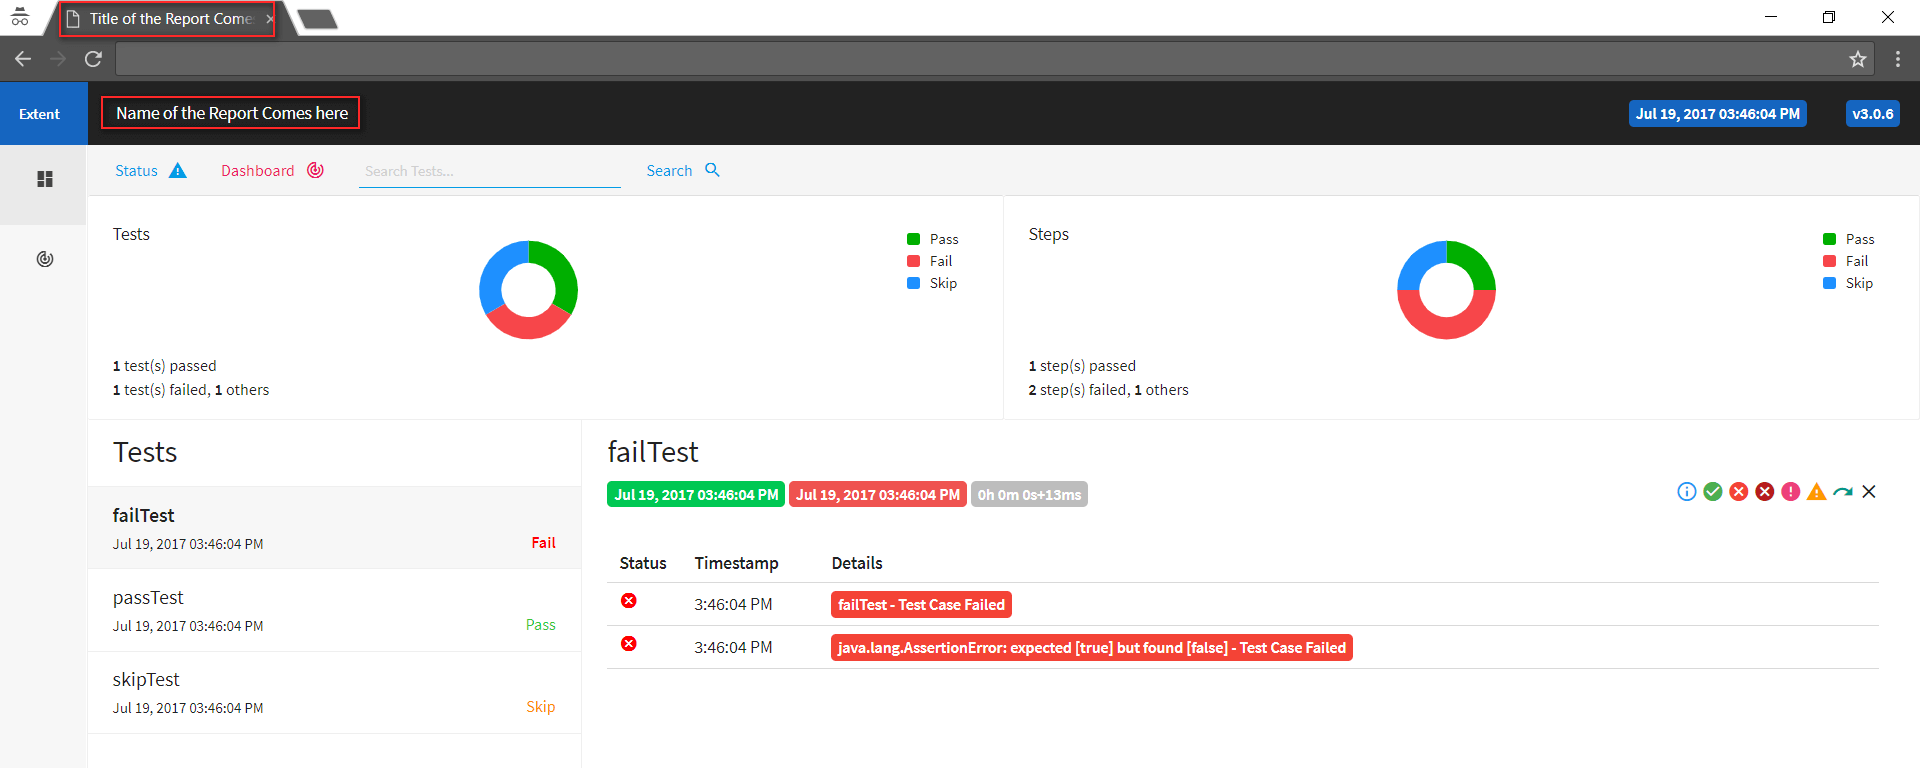This screenshot has height=768, width=1920.
Task: Click the Search button
Action: click(683, 170)
